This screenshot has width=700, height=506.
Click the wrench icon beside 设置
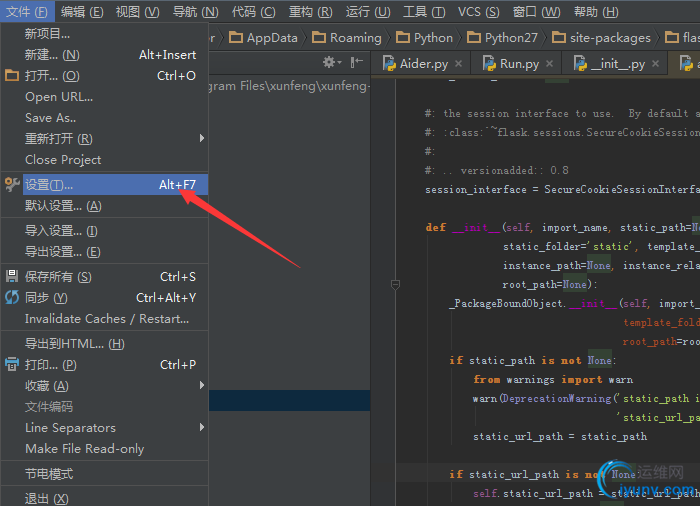pos(12,184)
